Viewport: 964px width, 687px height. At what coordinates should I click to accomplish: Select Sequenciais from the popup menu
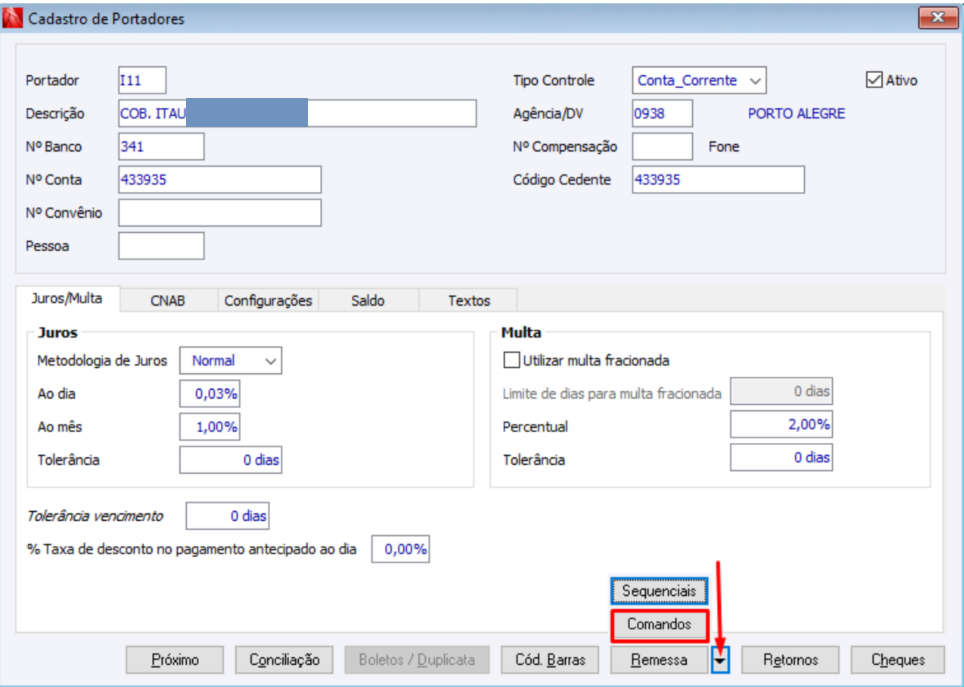(x=659, y=591)
